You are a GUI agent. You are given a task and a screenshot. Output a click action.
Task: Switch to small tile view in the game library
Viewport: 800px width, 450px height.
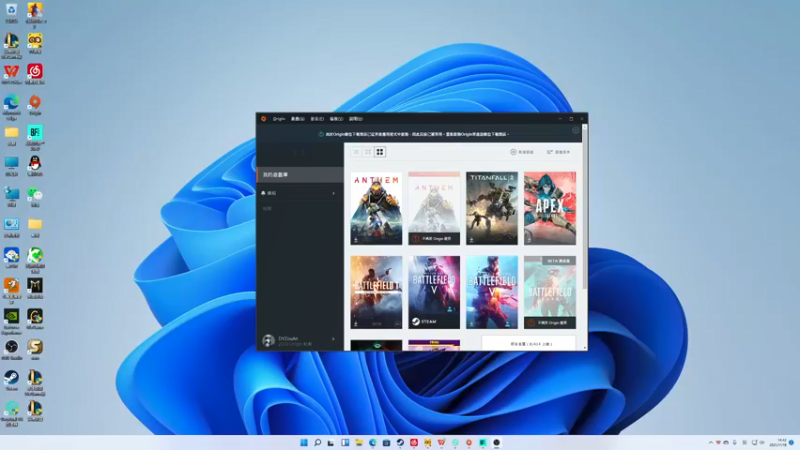click(356, 152)
